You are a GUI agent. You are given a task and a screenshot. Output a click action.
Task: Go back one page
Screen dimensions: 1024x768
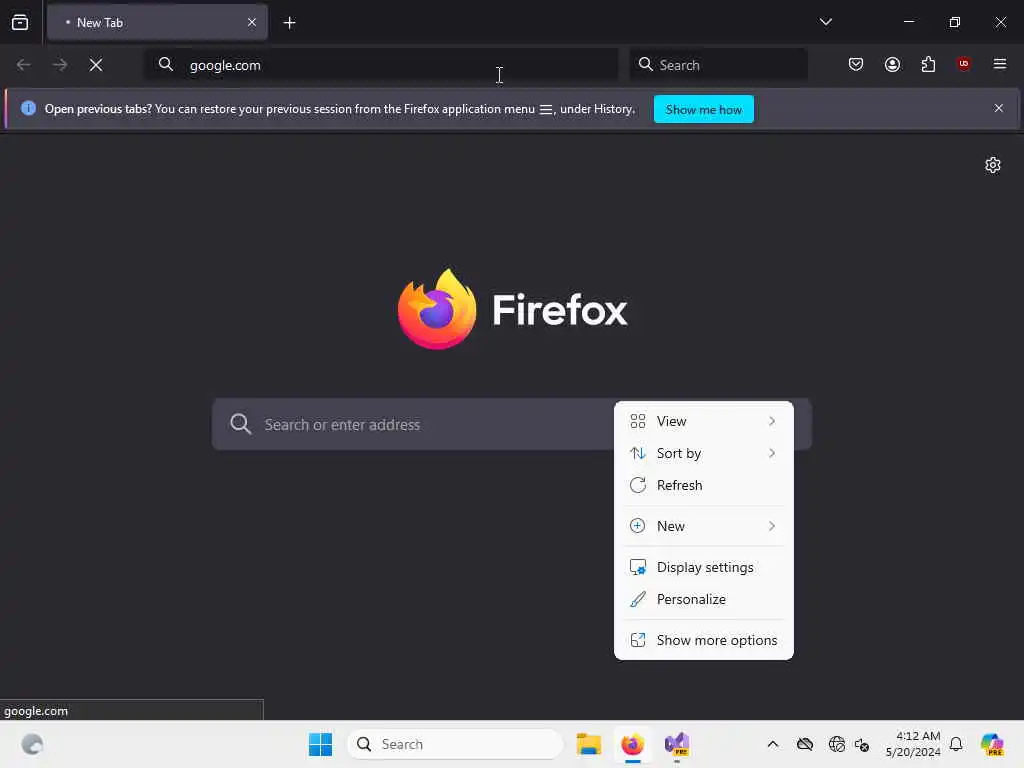coord(24,65)
